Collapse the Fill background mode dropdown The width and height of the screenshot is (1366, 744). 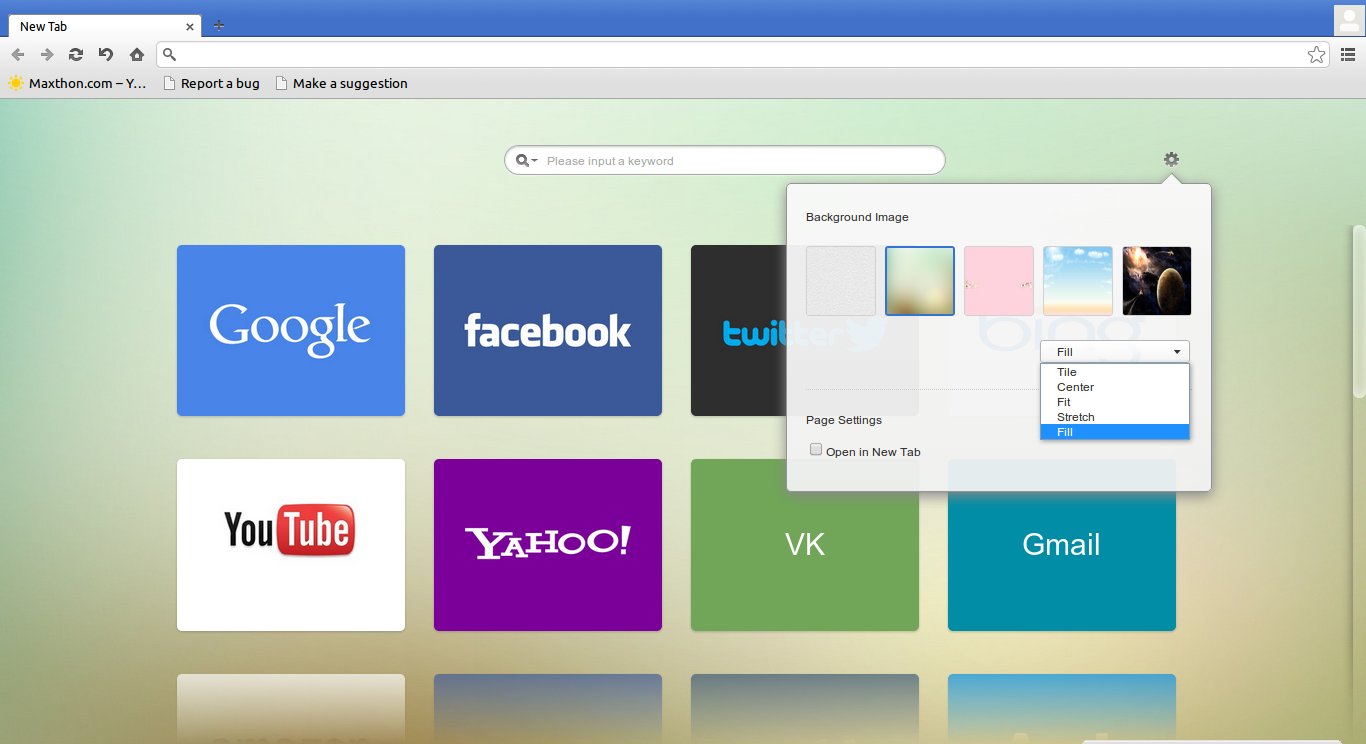click(1115, 352)
